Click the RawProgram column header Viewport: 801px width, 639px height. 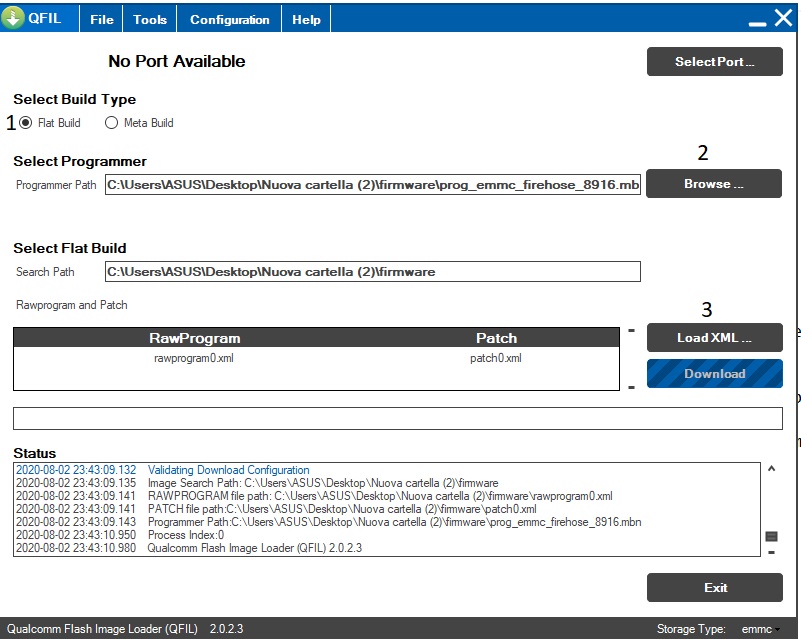coord(194,338)
